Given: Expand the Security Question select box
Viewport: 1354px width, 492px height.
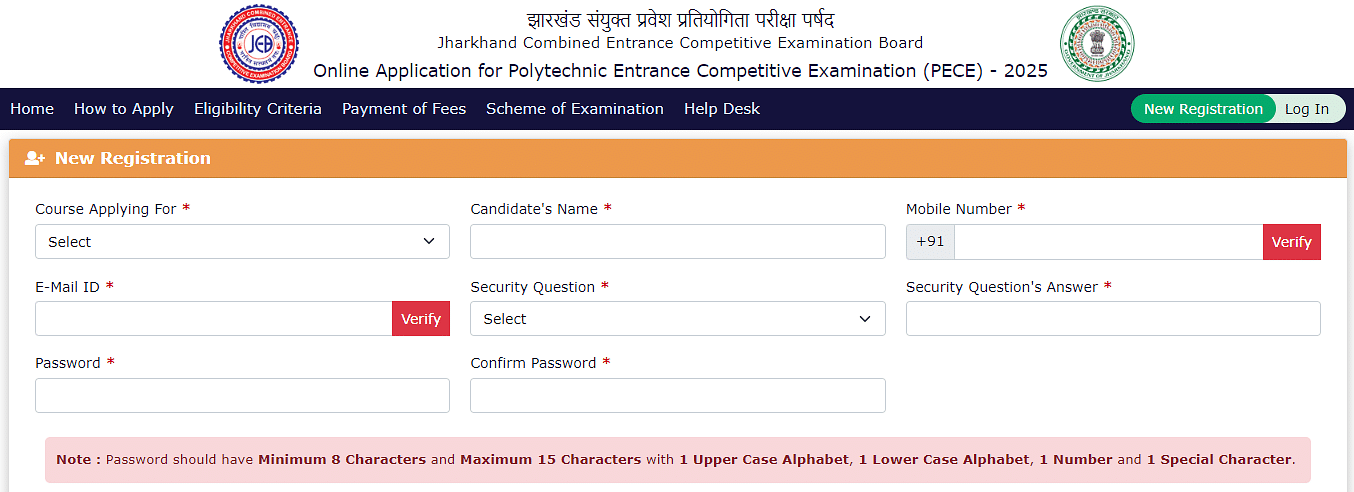Looking at the screenshot, I should point(677,319).
